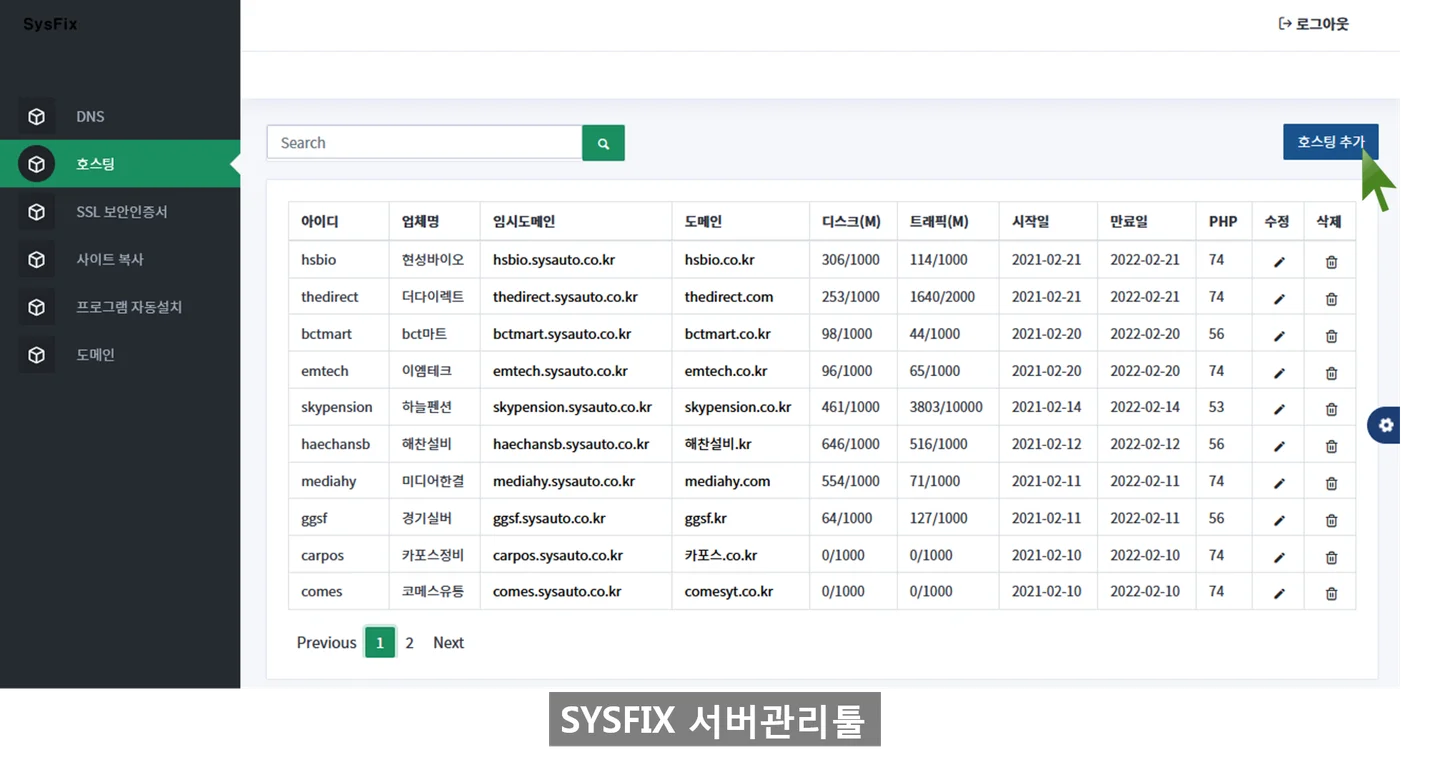This screenshot has height=762, width=1430.
Task: Click 하늘펜션 company name cell
Action: [x=427, y=407]
